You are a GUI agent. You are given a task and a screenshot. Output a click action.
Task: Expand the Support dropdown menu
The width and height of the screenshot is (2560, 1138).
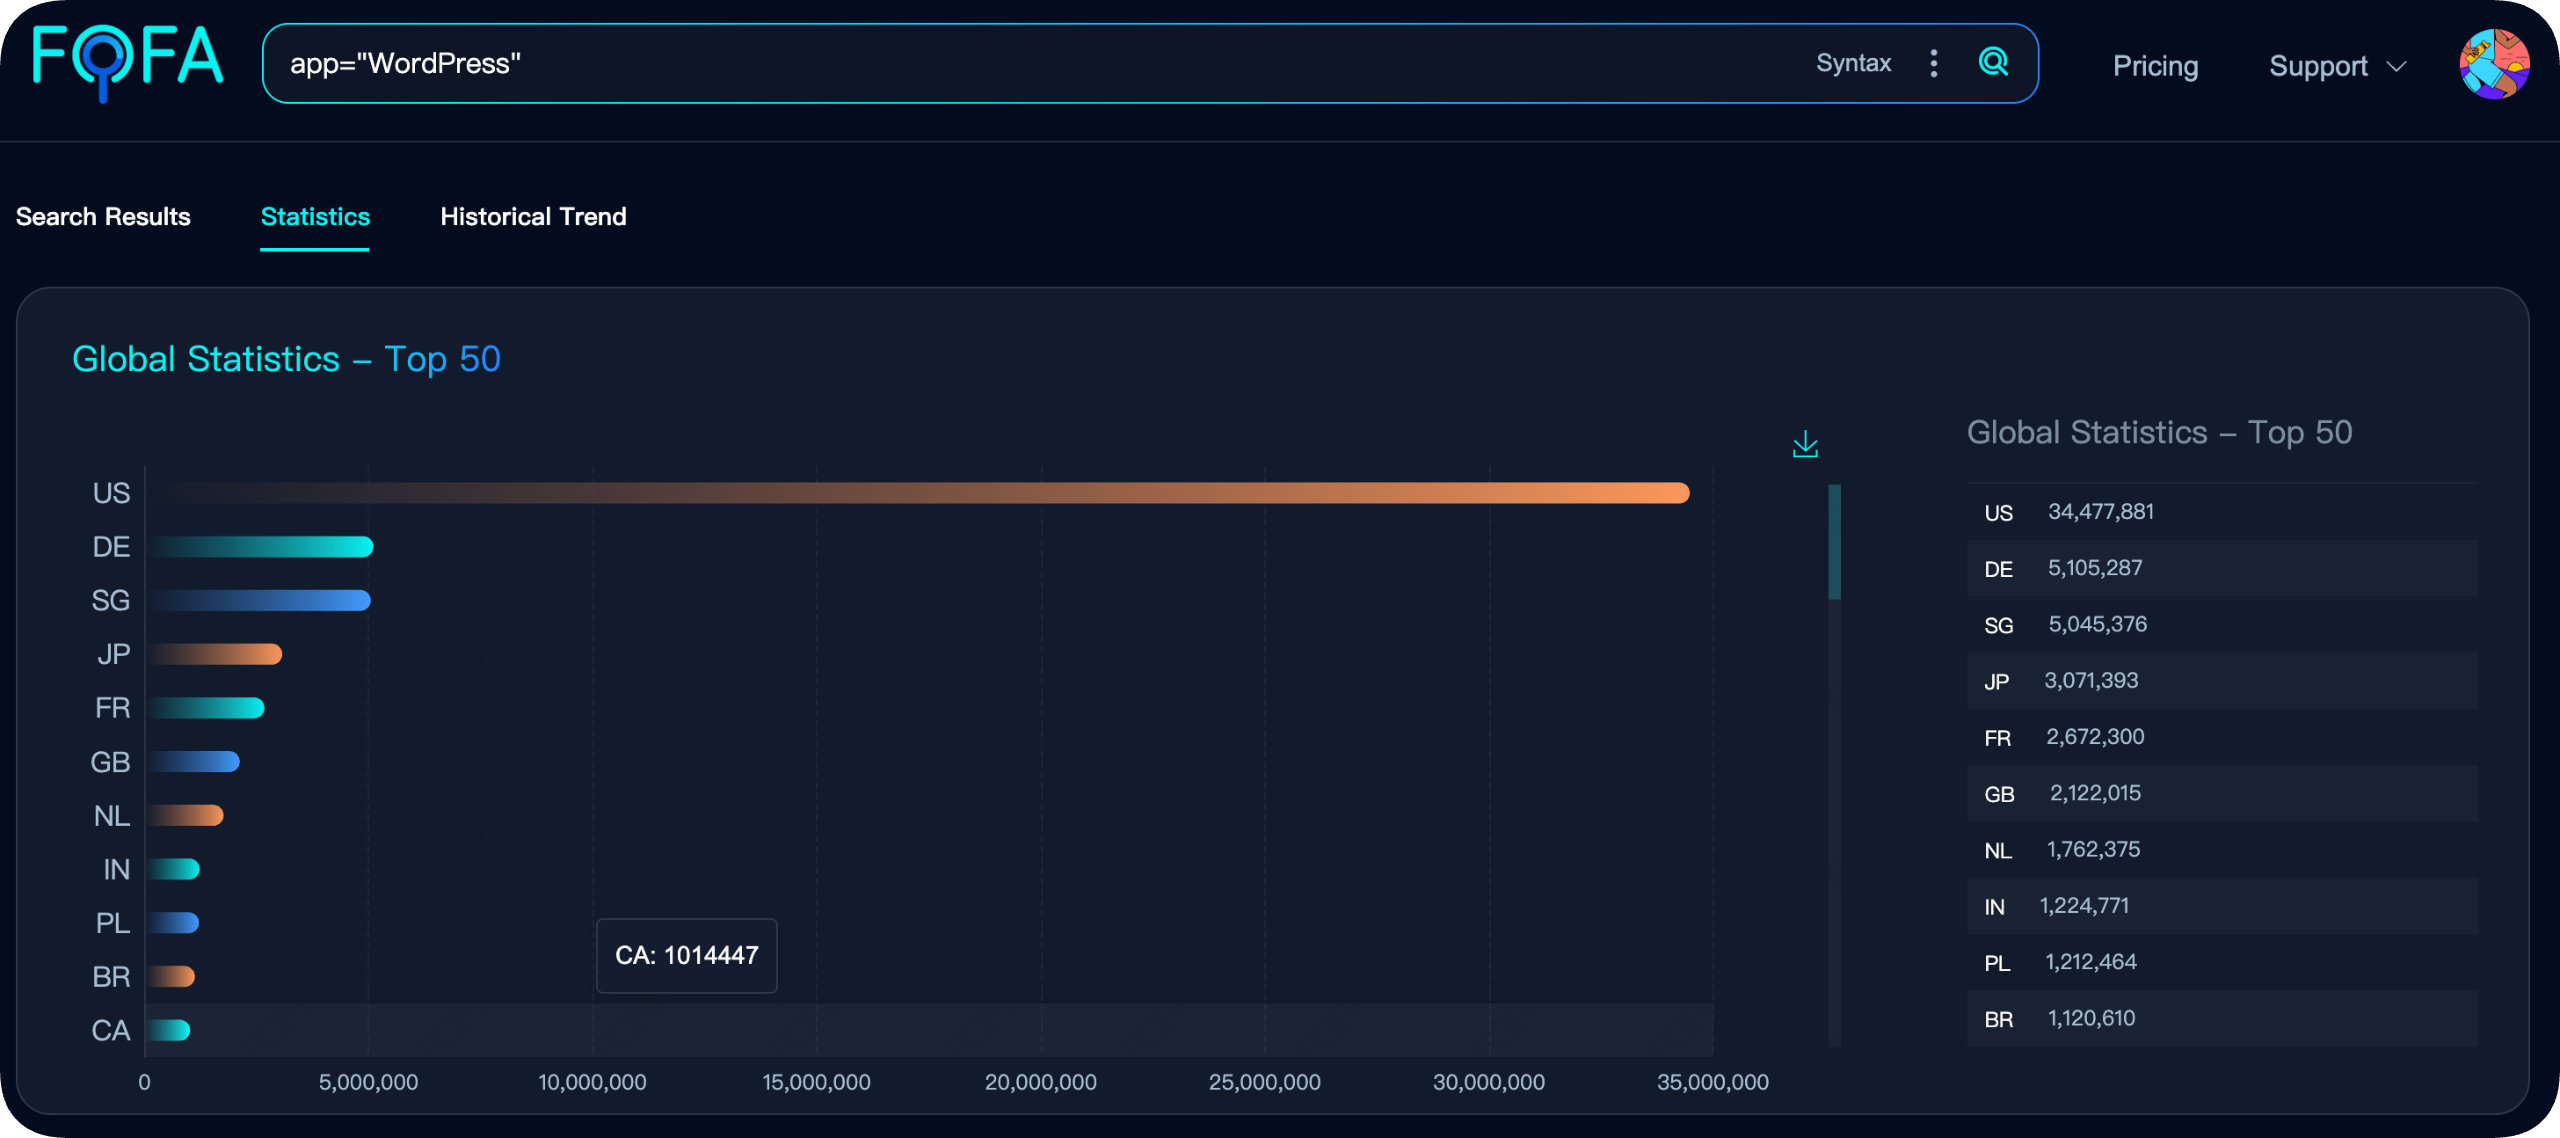(x=2338, y=66)
